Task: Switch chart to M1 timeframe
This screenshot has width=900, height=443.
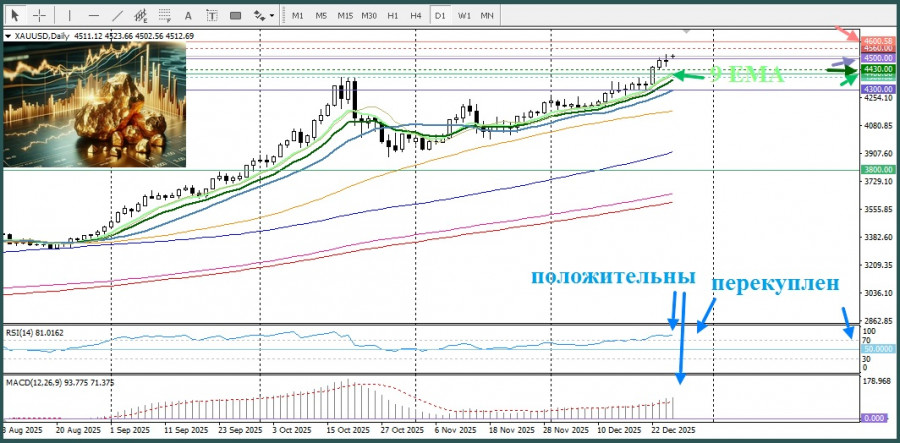Action: coord(298,15)
